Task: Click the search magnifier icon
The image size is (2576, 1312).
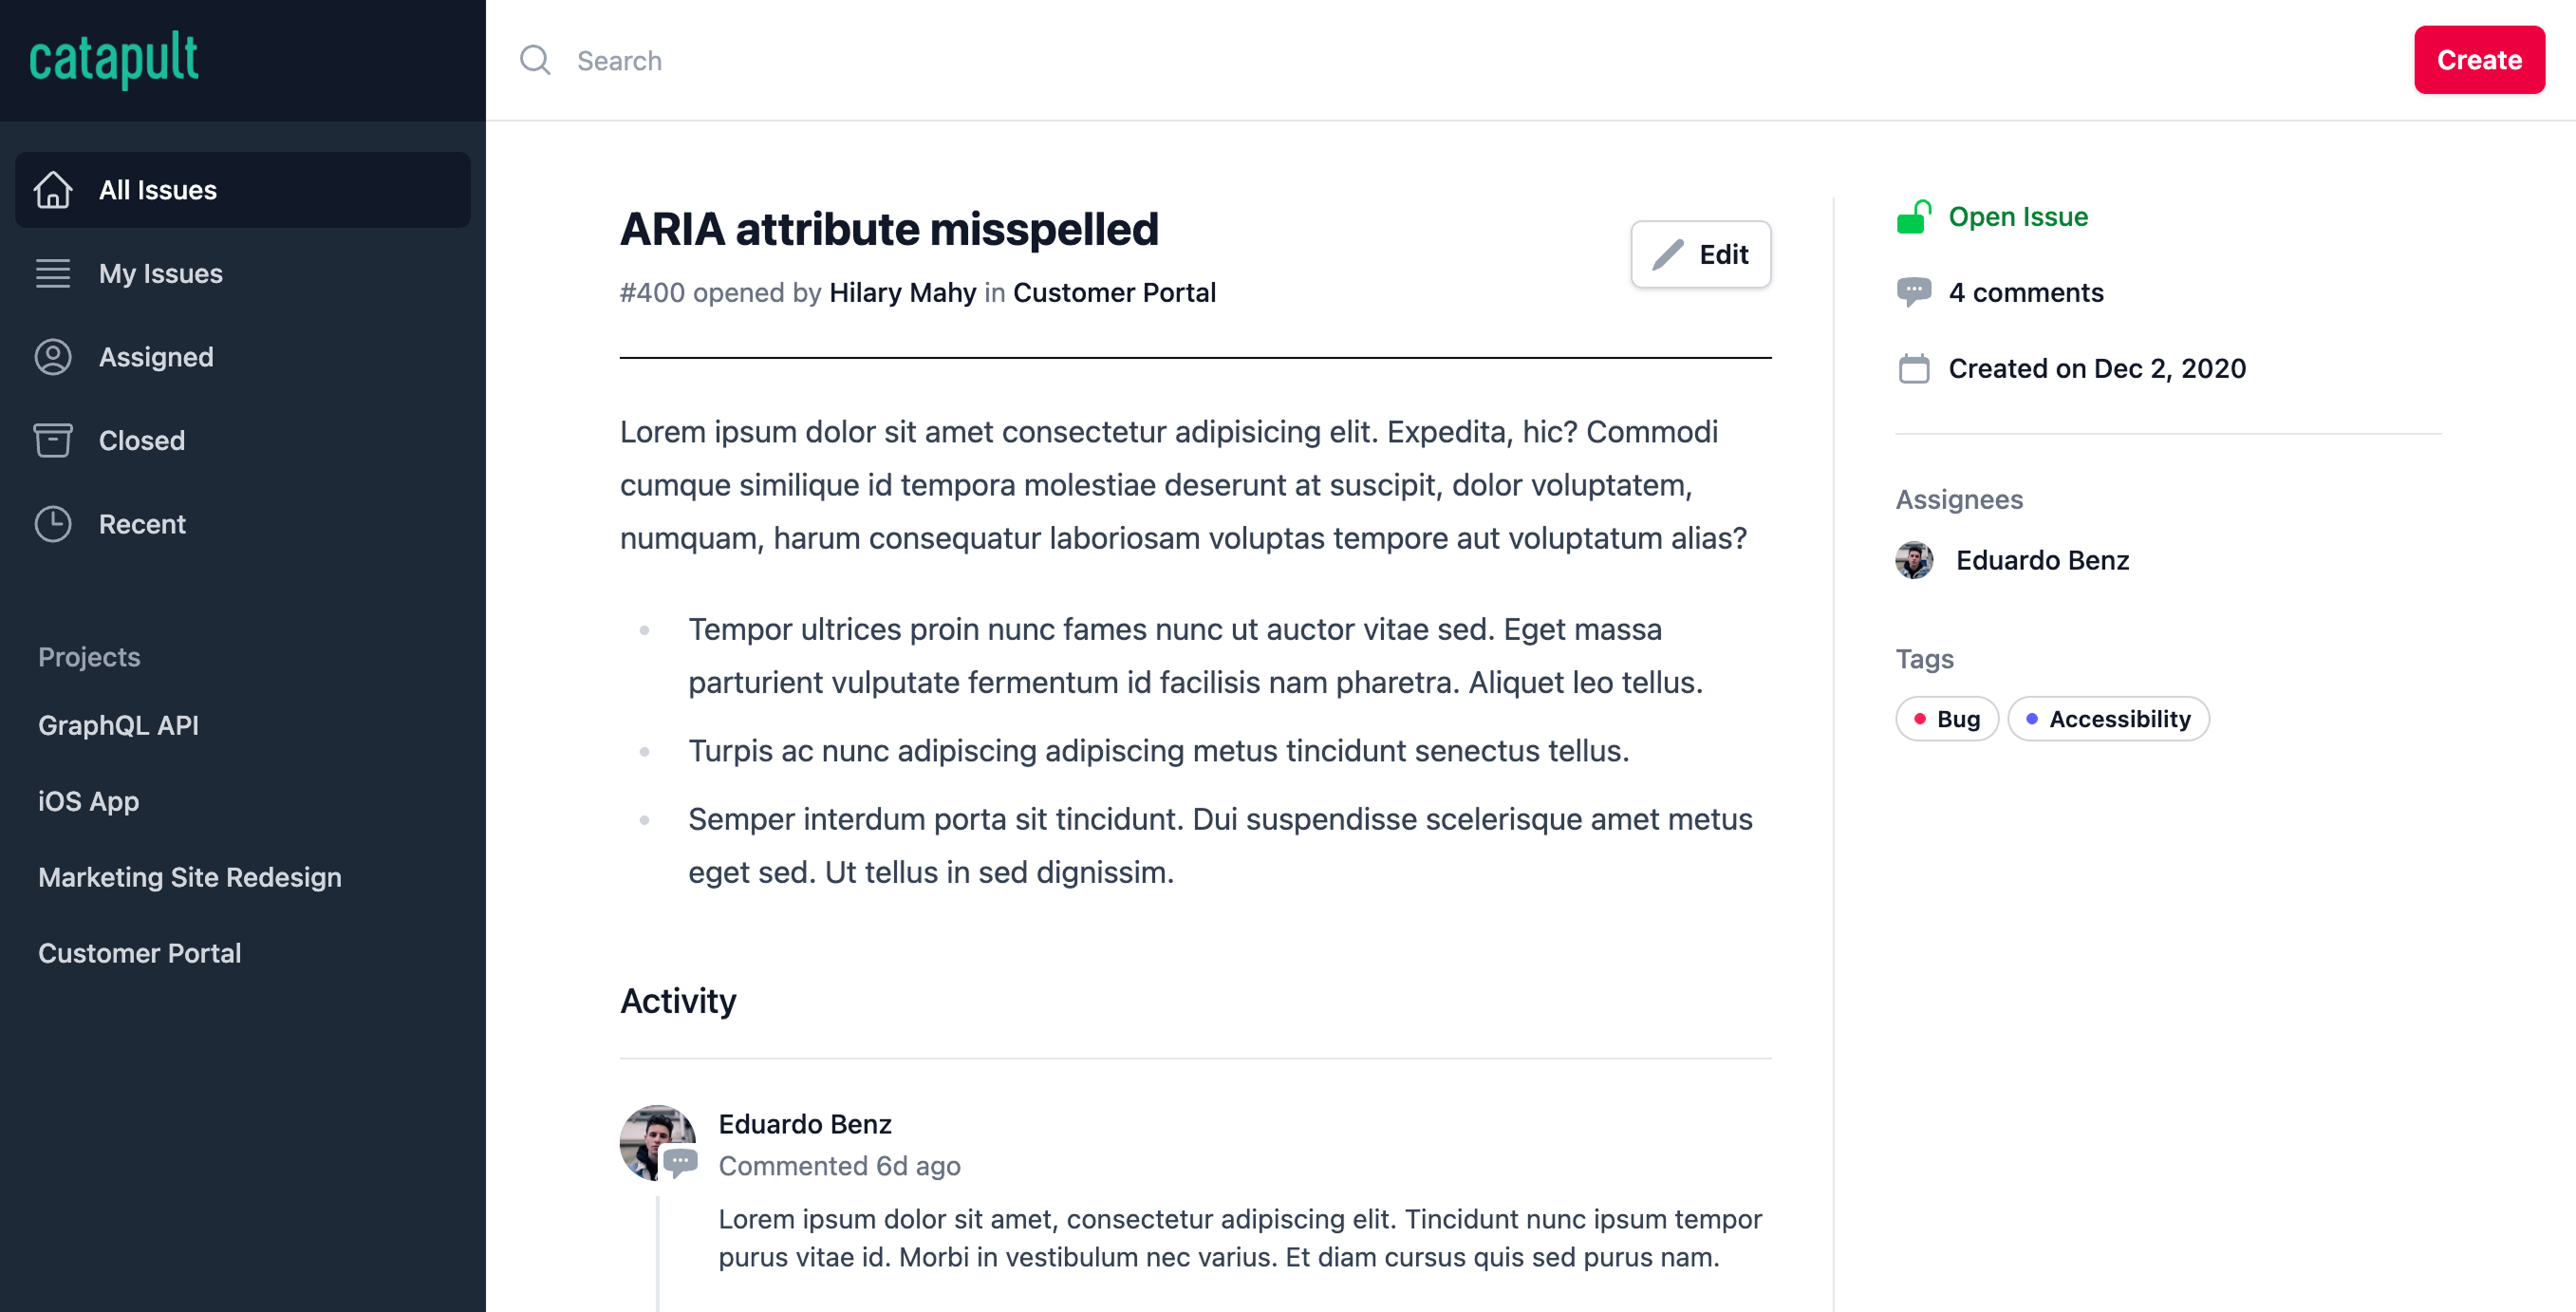Action: [x=535, y=60]
